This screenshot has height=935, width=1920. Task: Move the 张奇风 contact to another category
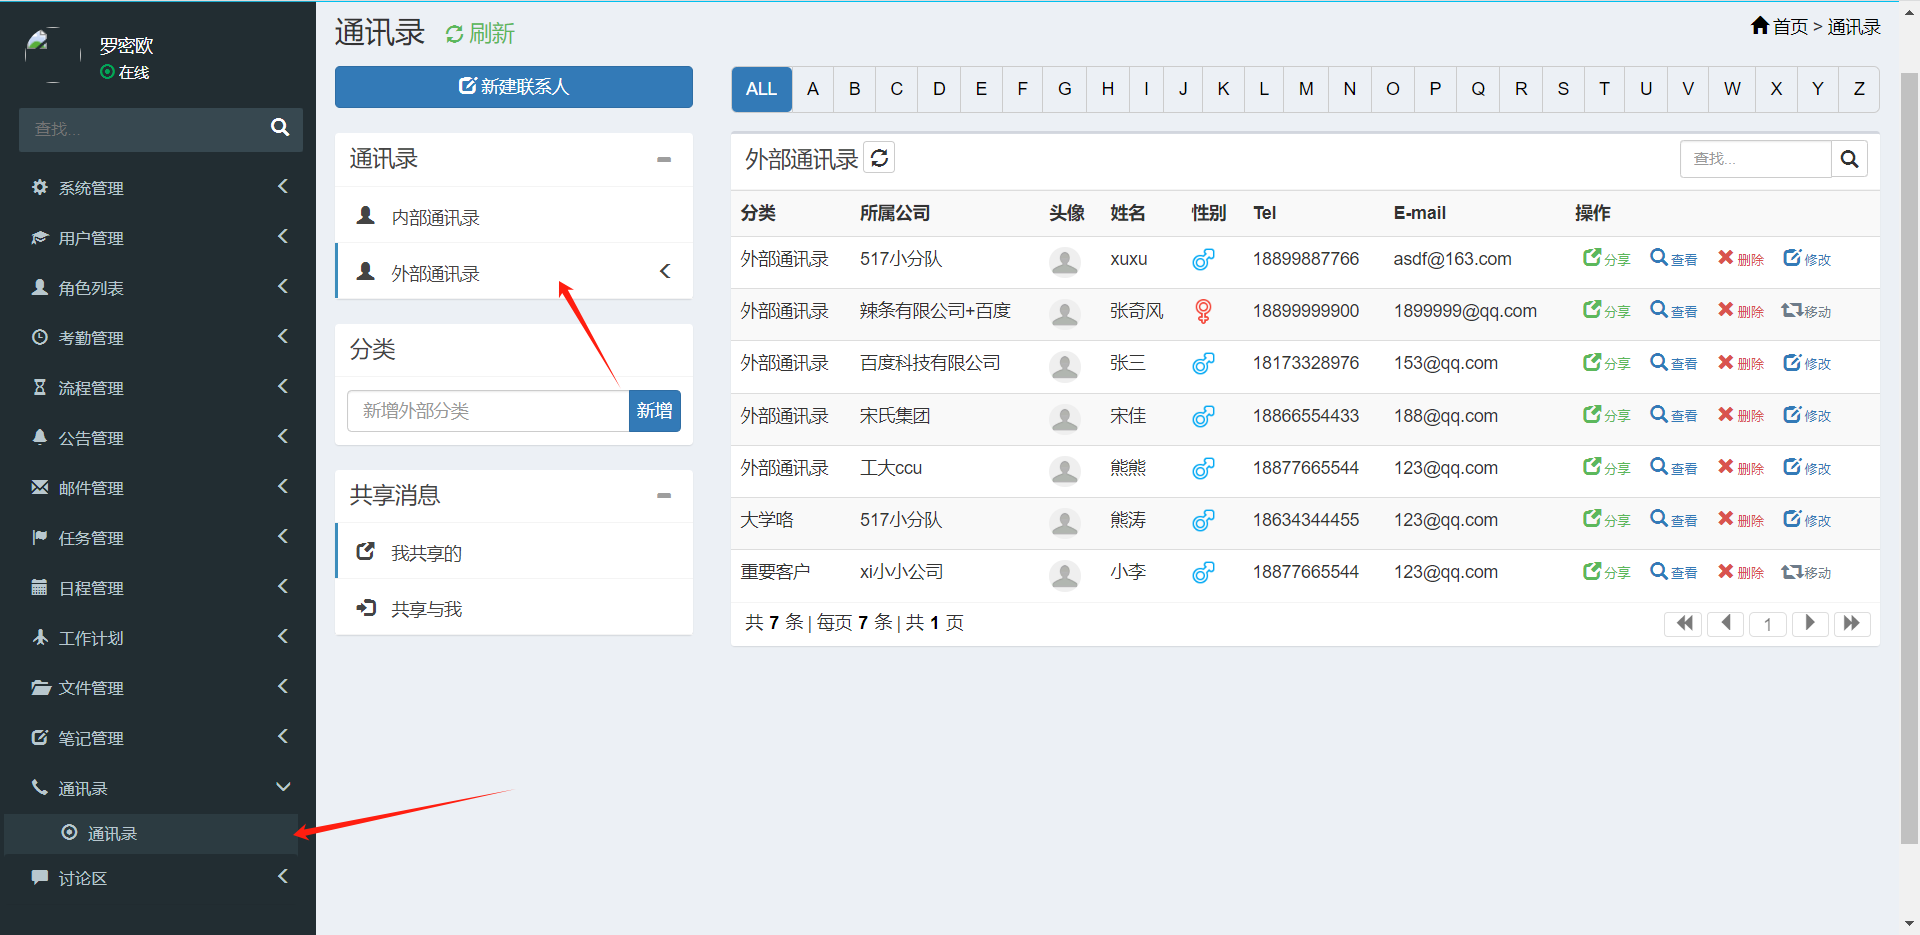[1806, 311]
